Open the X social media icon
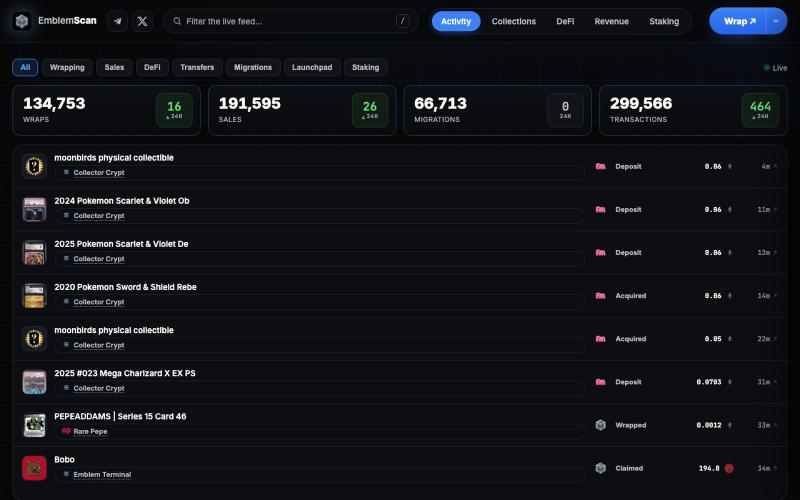 point(142,21)
